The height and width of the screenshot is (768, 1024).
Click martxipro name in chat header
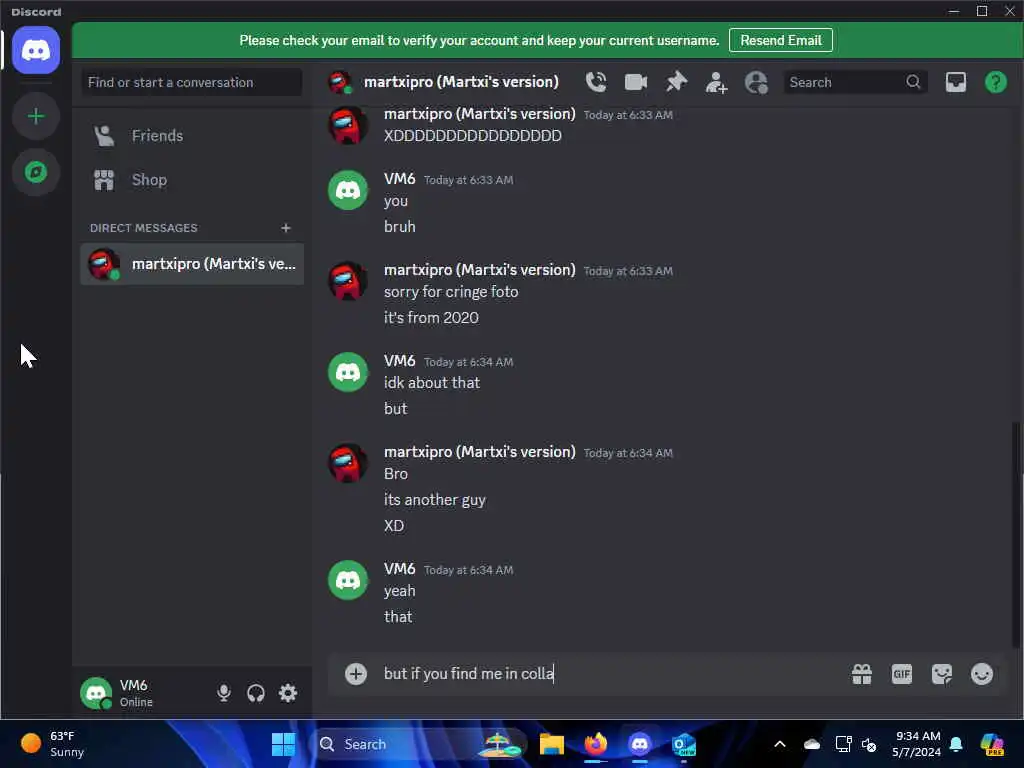461,82
